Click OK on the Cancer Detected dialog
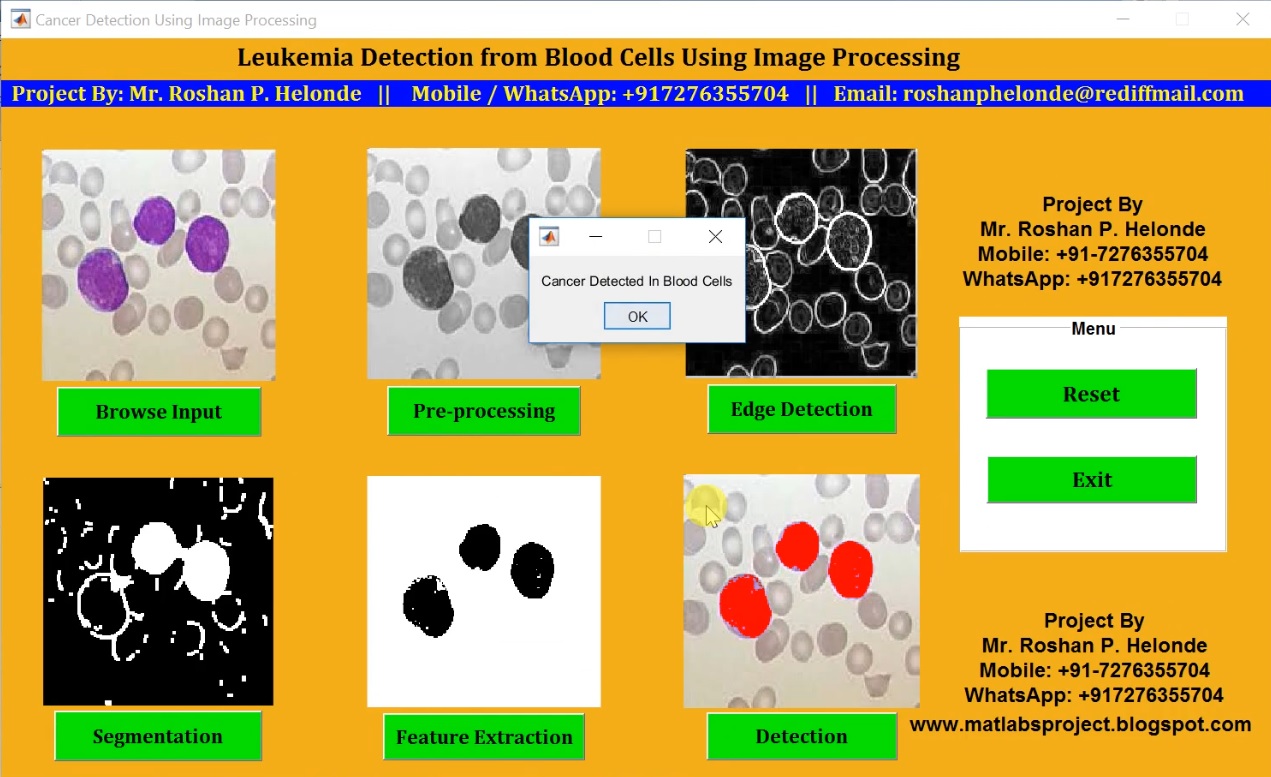 click(x=636, y=315)
